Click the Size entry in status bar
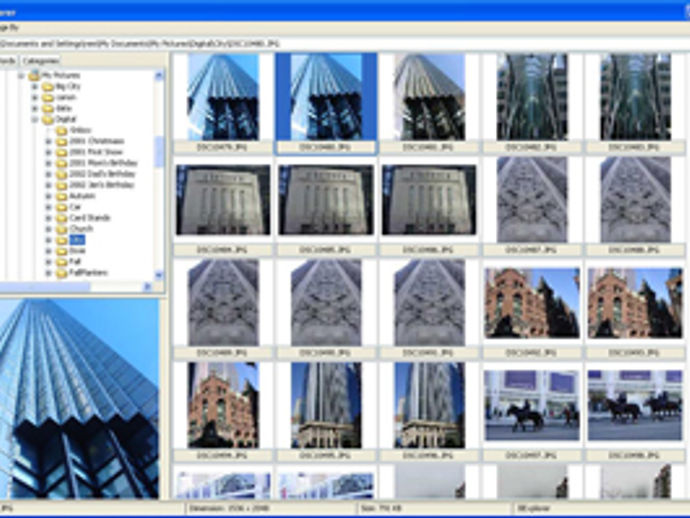Image resolution: width=690 pixels, height=518 pixels. coord(435,509)
